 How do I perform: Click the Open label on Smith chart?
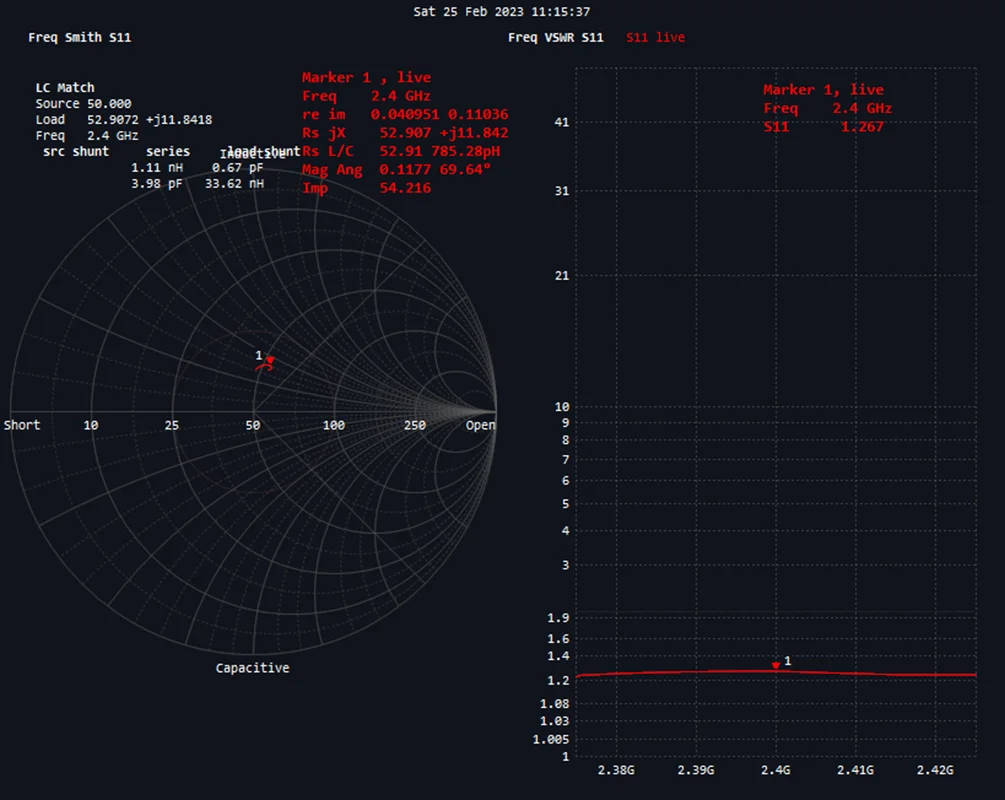tap(481, 425)
